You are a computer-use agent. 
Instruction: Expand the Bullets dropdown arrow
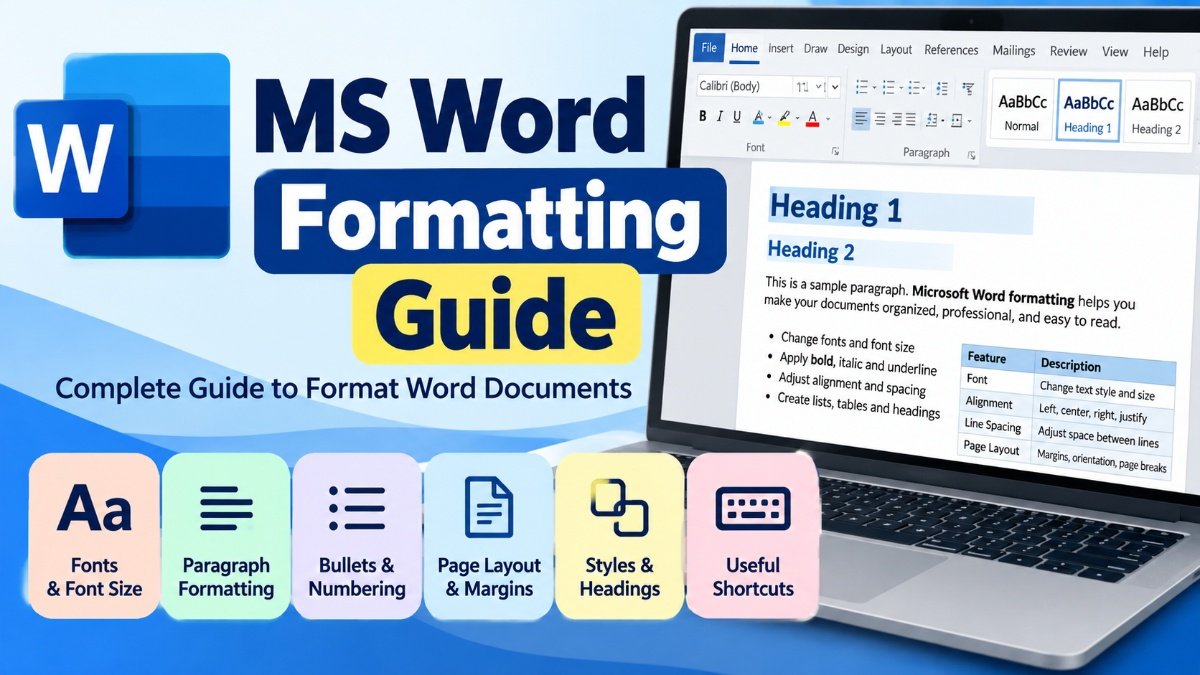pos(874,88)
